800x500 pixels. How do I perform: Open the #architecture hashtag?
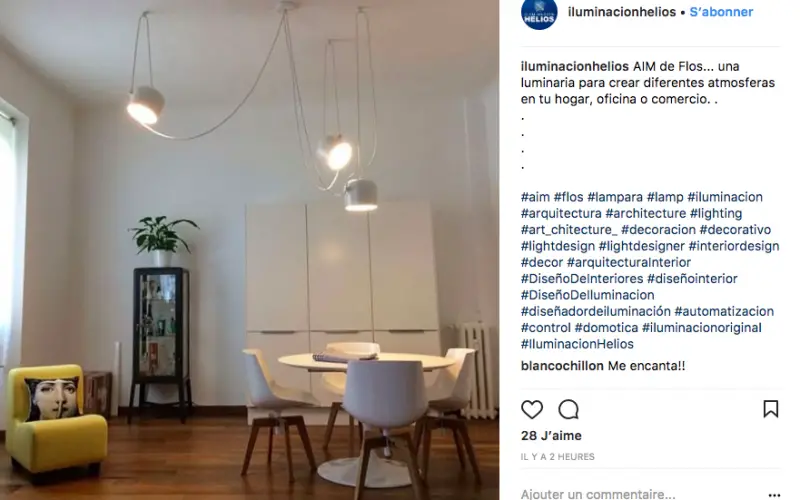[x=645, y=213]
